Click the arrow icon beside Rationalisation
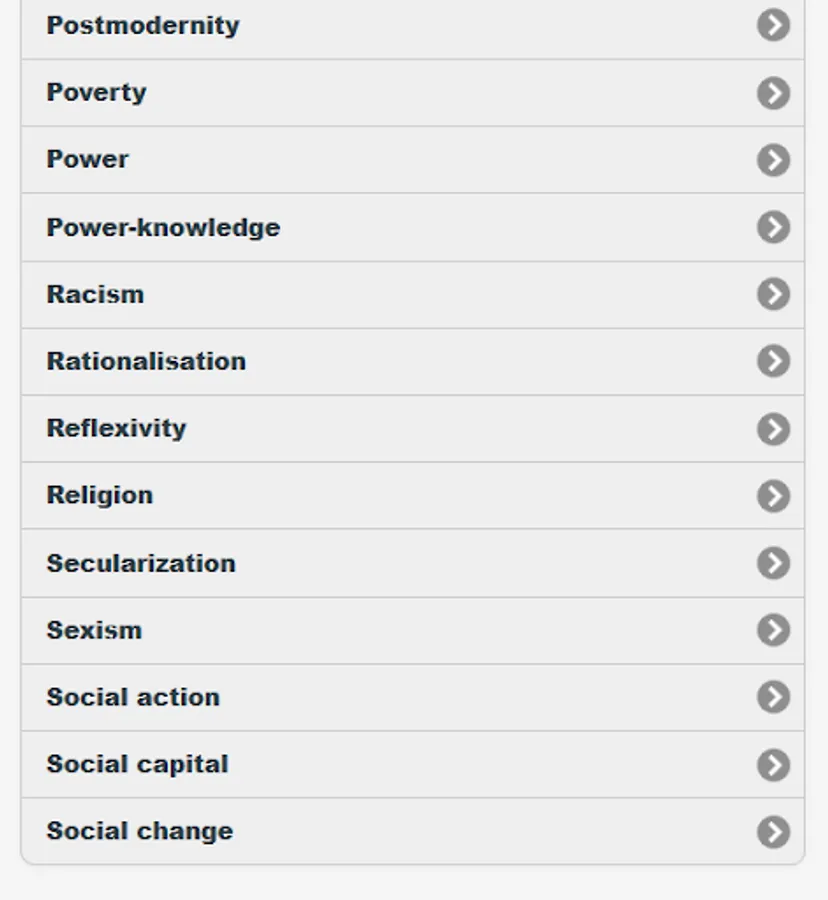 coord(773,361)
